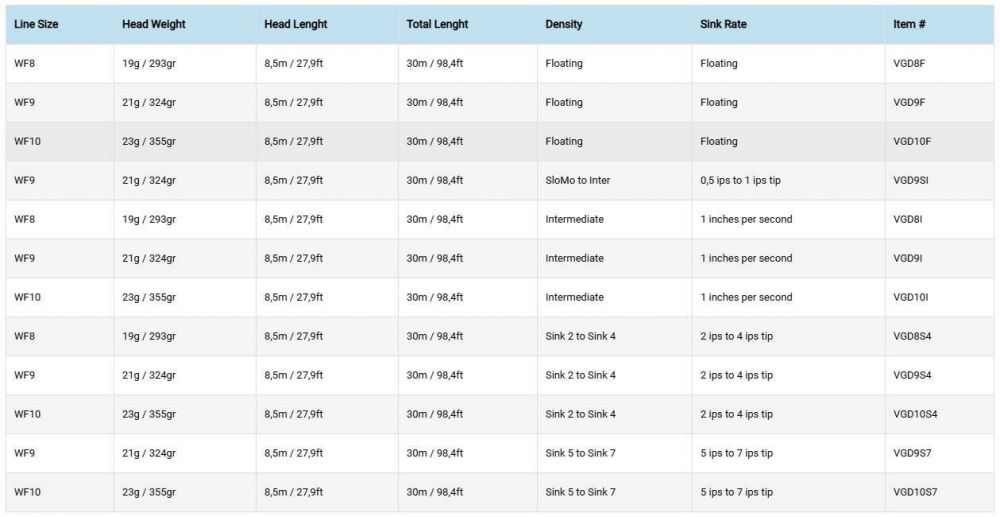This screenshot has width=1000, height=517.
Task: Click the VGD9F item cell
Action: [911, 102]
